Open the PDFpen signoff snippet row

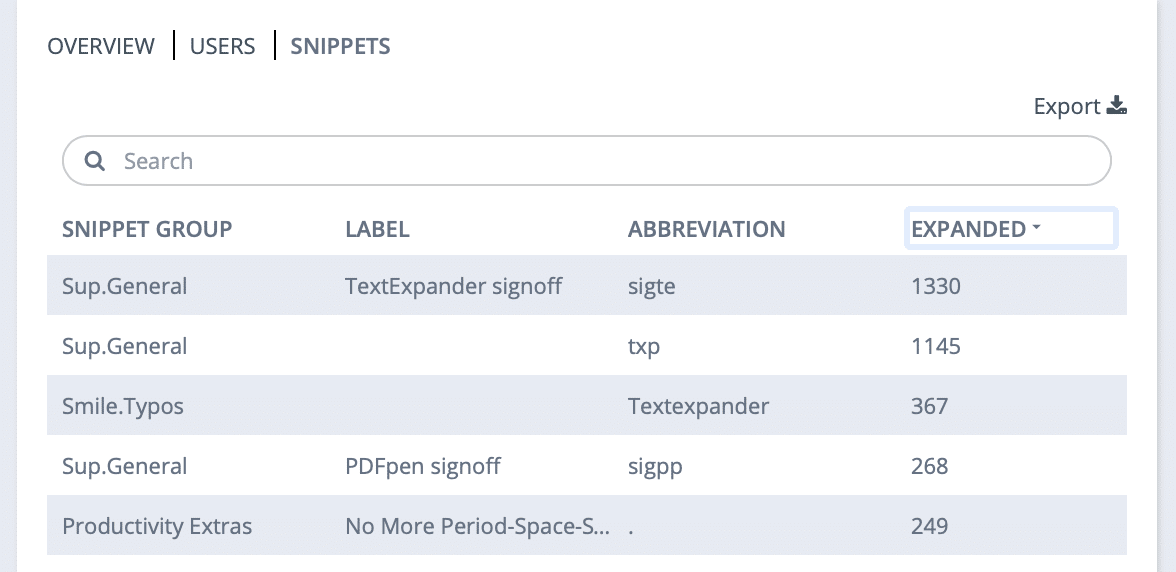click(x=586, y=466)
